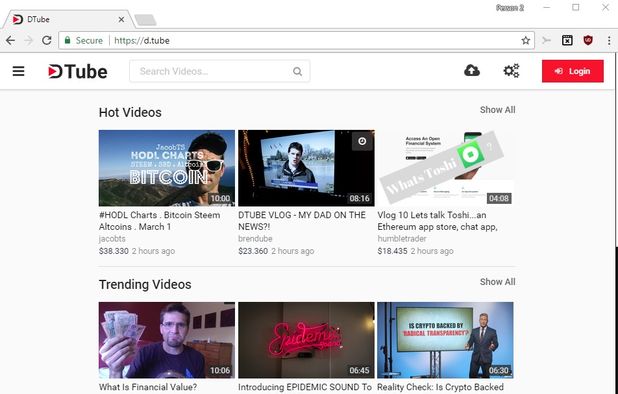Minimize the Chrome window
Screen dimensions: 618x394
click(547, 7)
